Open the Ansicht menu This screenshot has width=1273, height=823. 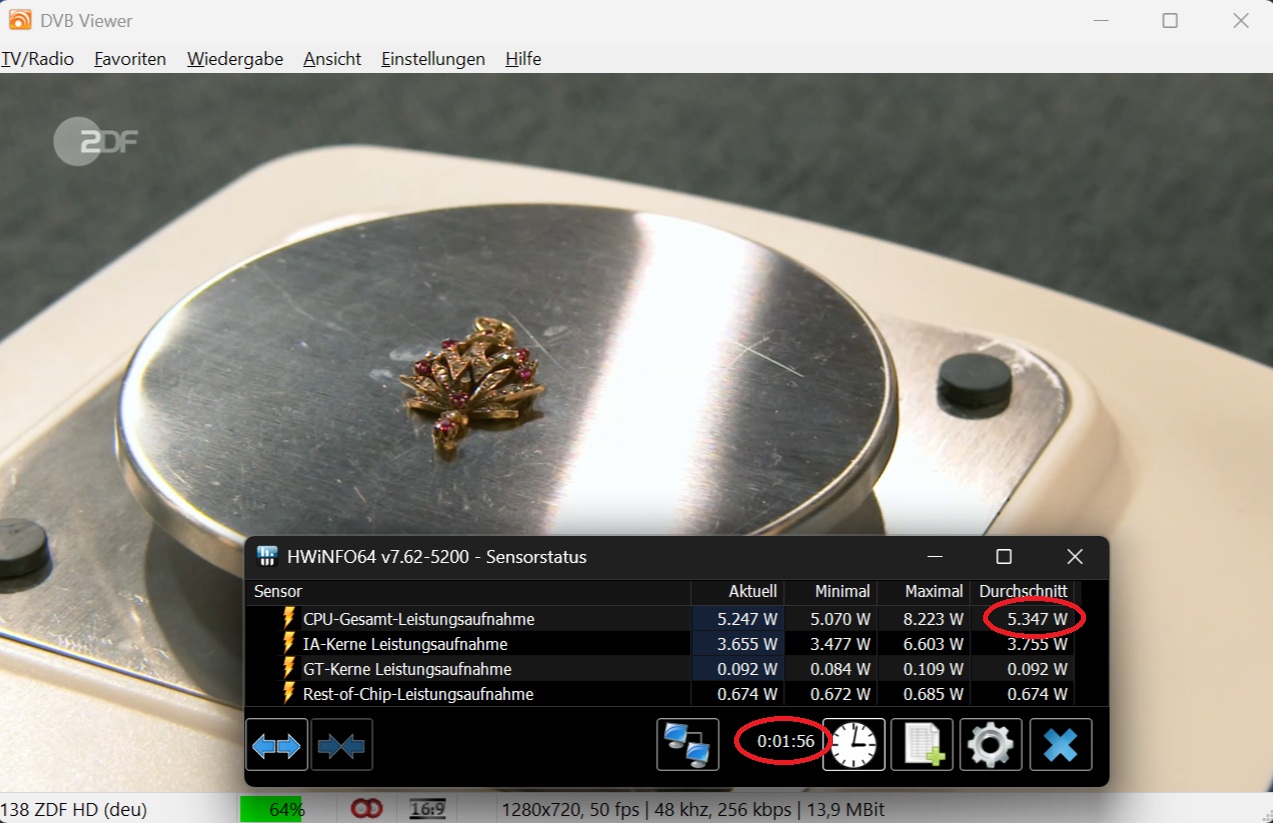click(x=332, y=59)
